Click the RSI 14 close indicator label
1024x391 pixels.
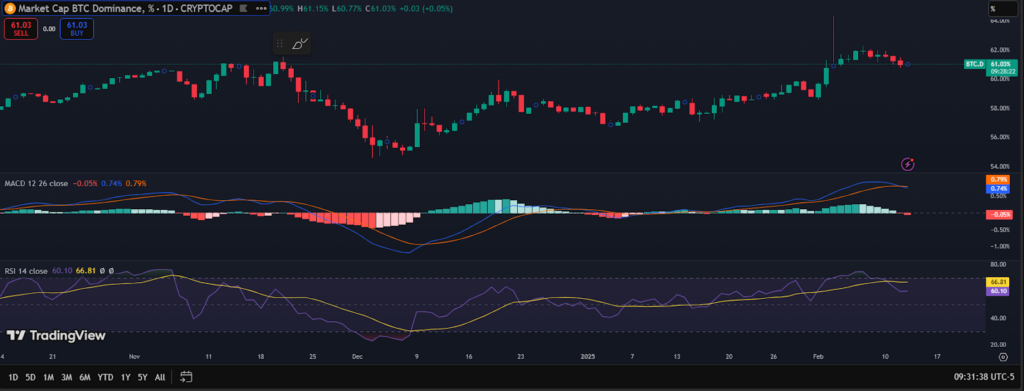[x=26, y=270]
